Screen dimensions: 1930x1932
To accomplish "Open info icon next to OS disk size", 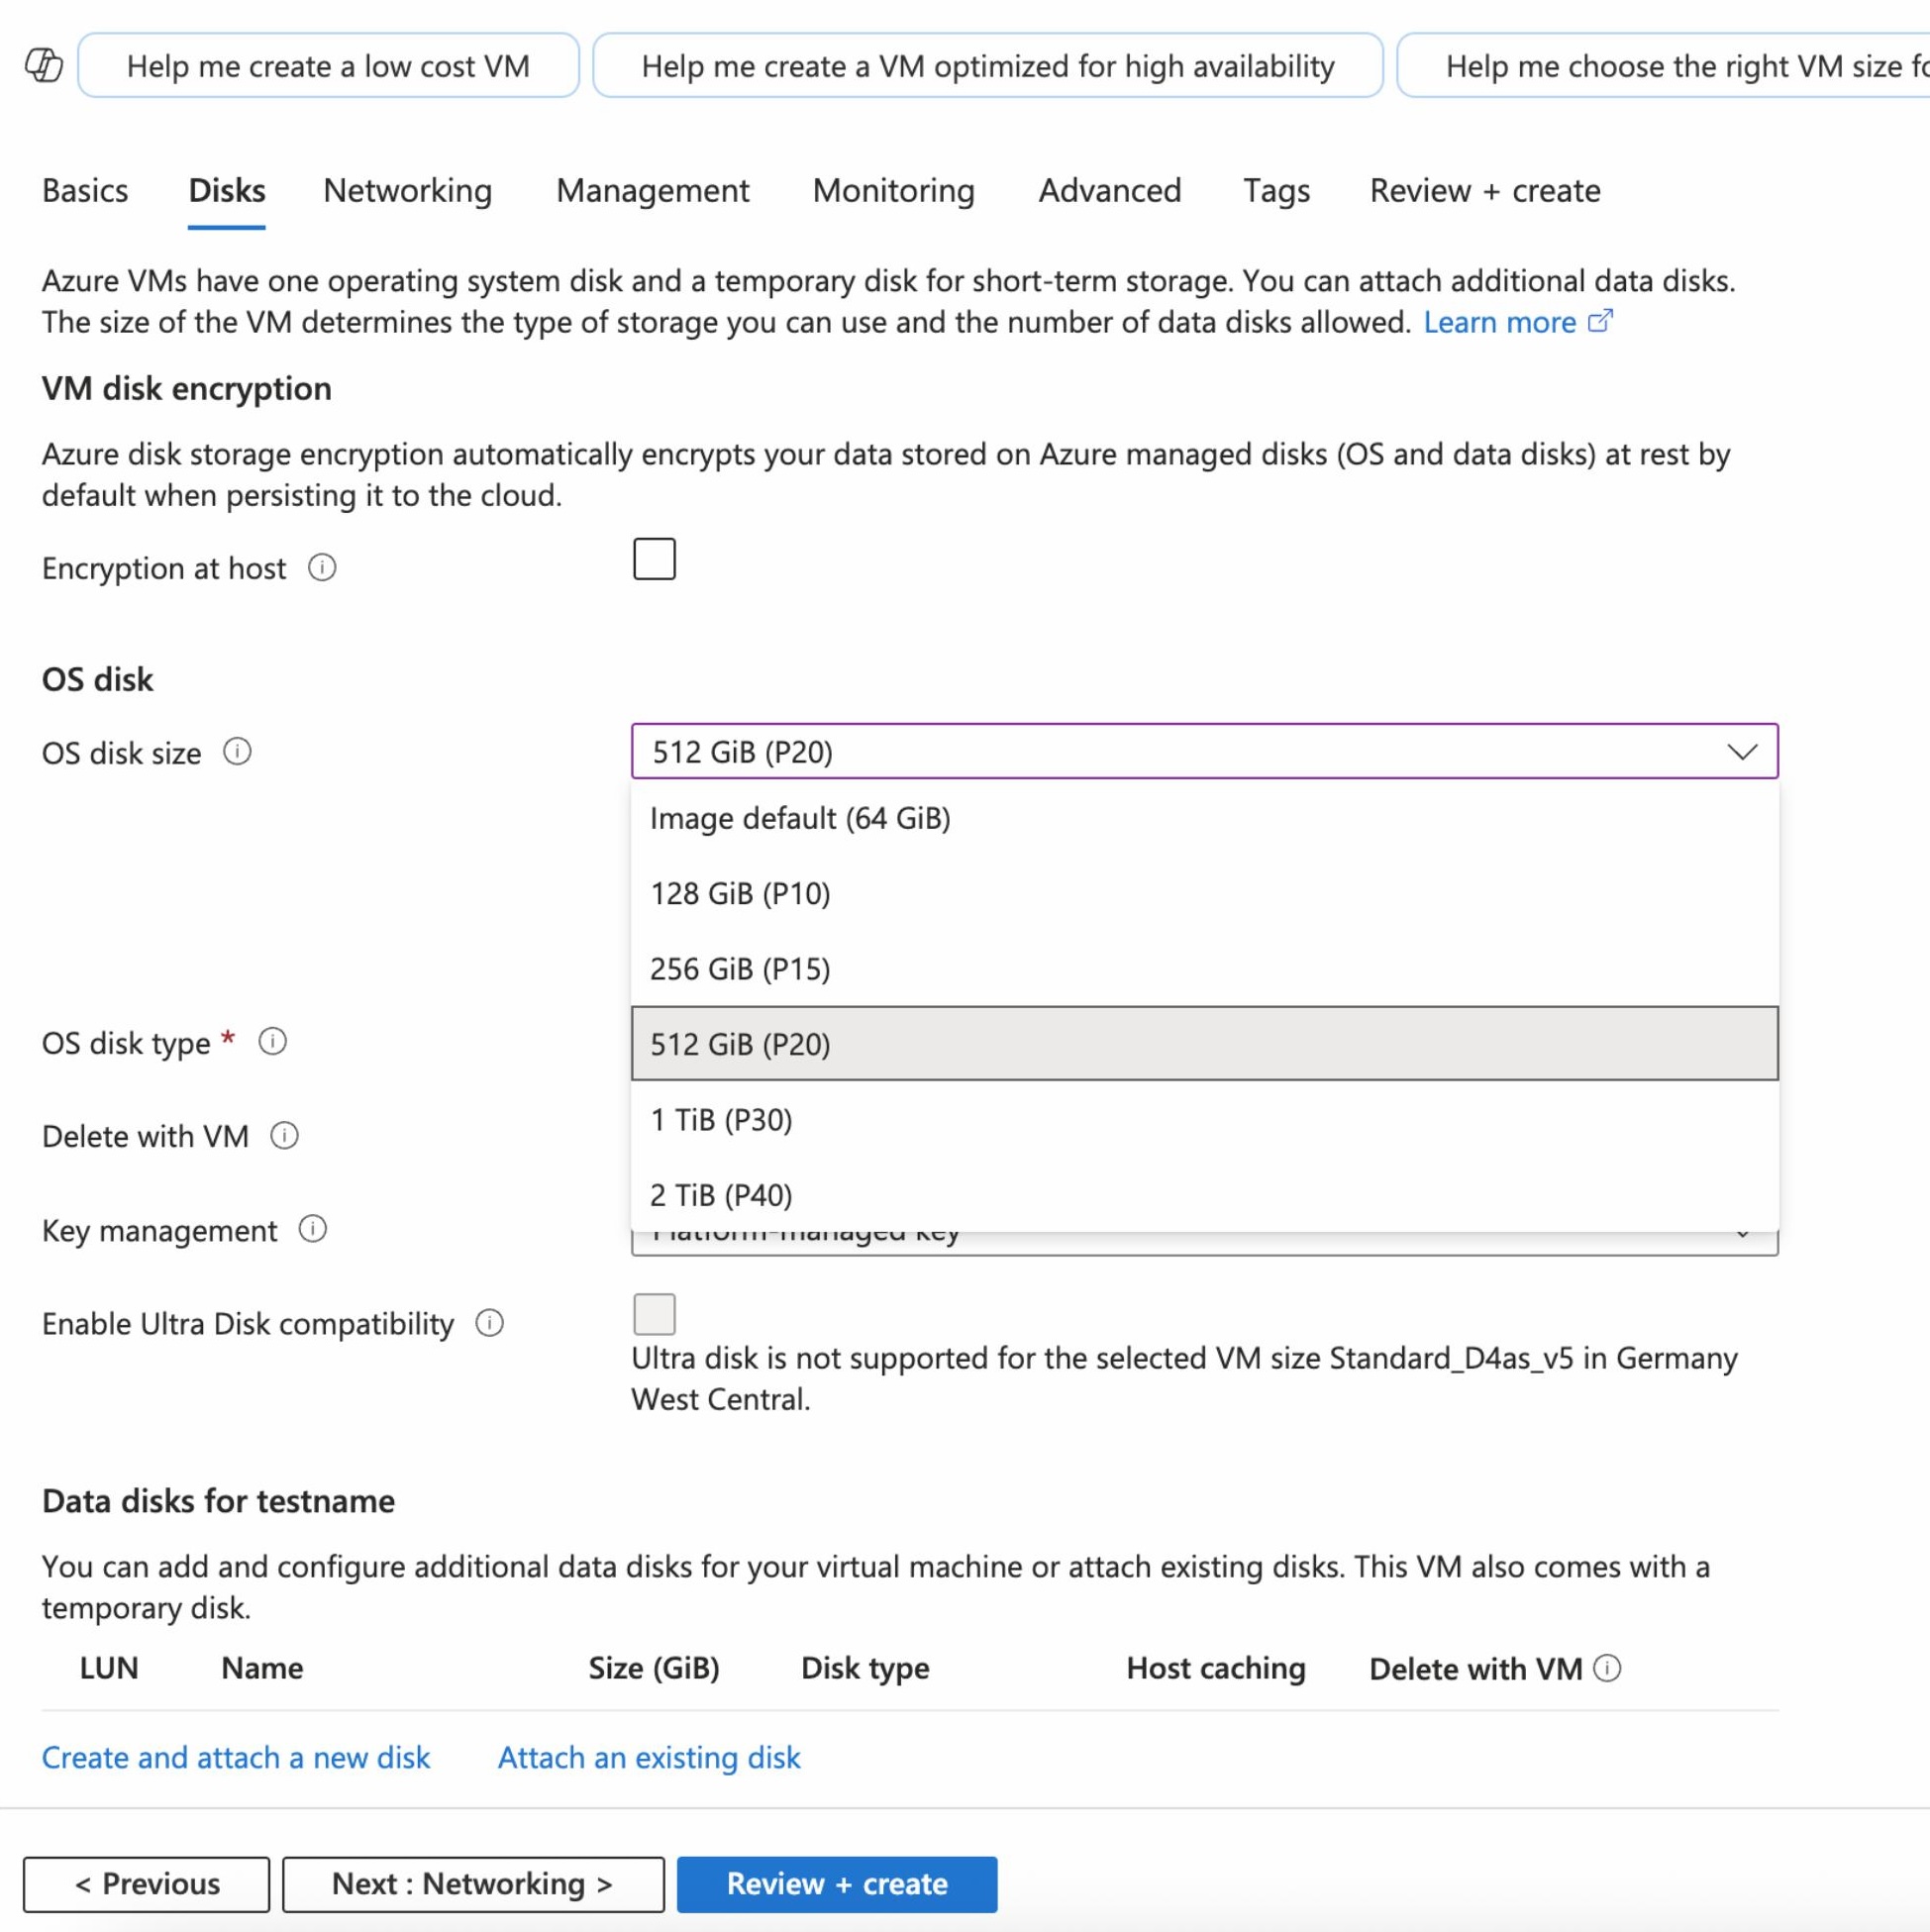I will pos(237,751).
